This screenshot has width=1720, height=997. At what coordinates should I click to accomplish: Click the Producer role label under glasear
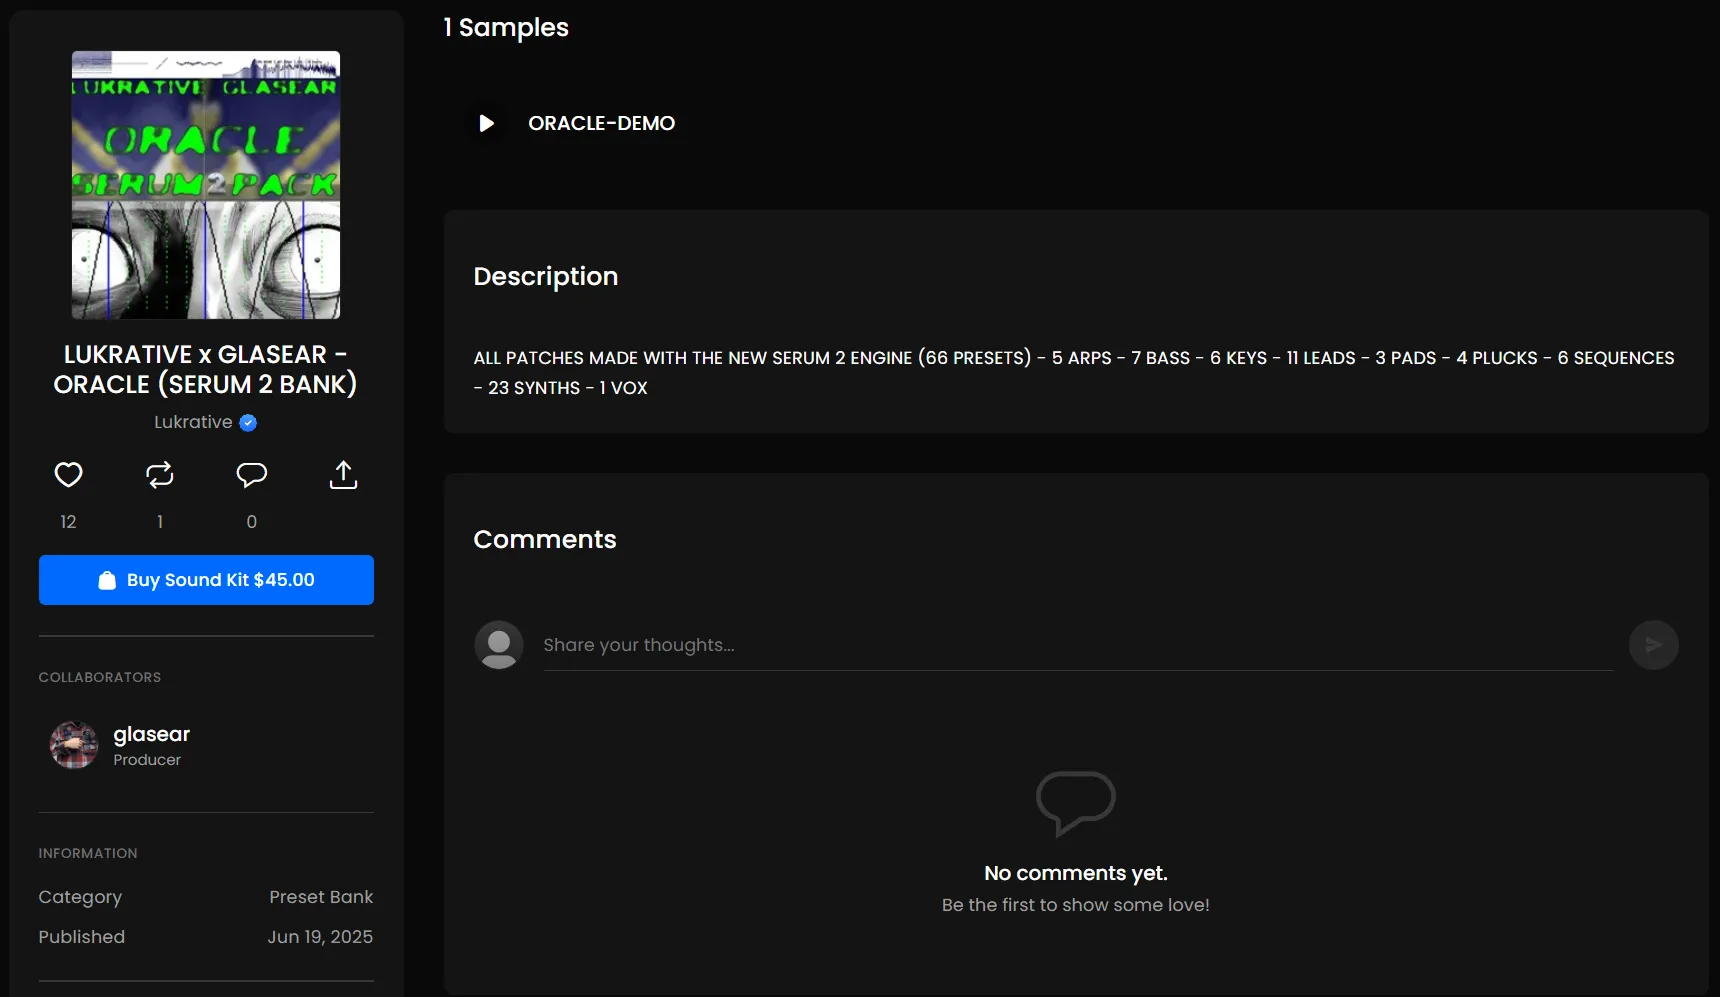pyautogui.click(x=147, y=760)
